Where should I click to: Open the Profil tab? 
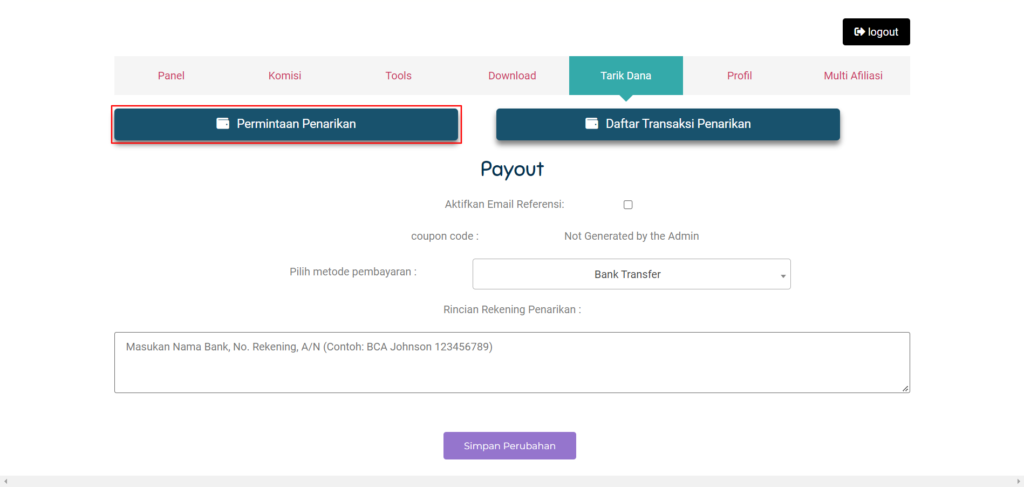click(739, 76)
